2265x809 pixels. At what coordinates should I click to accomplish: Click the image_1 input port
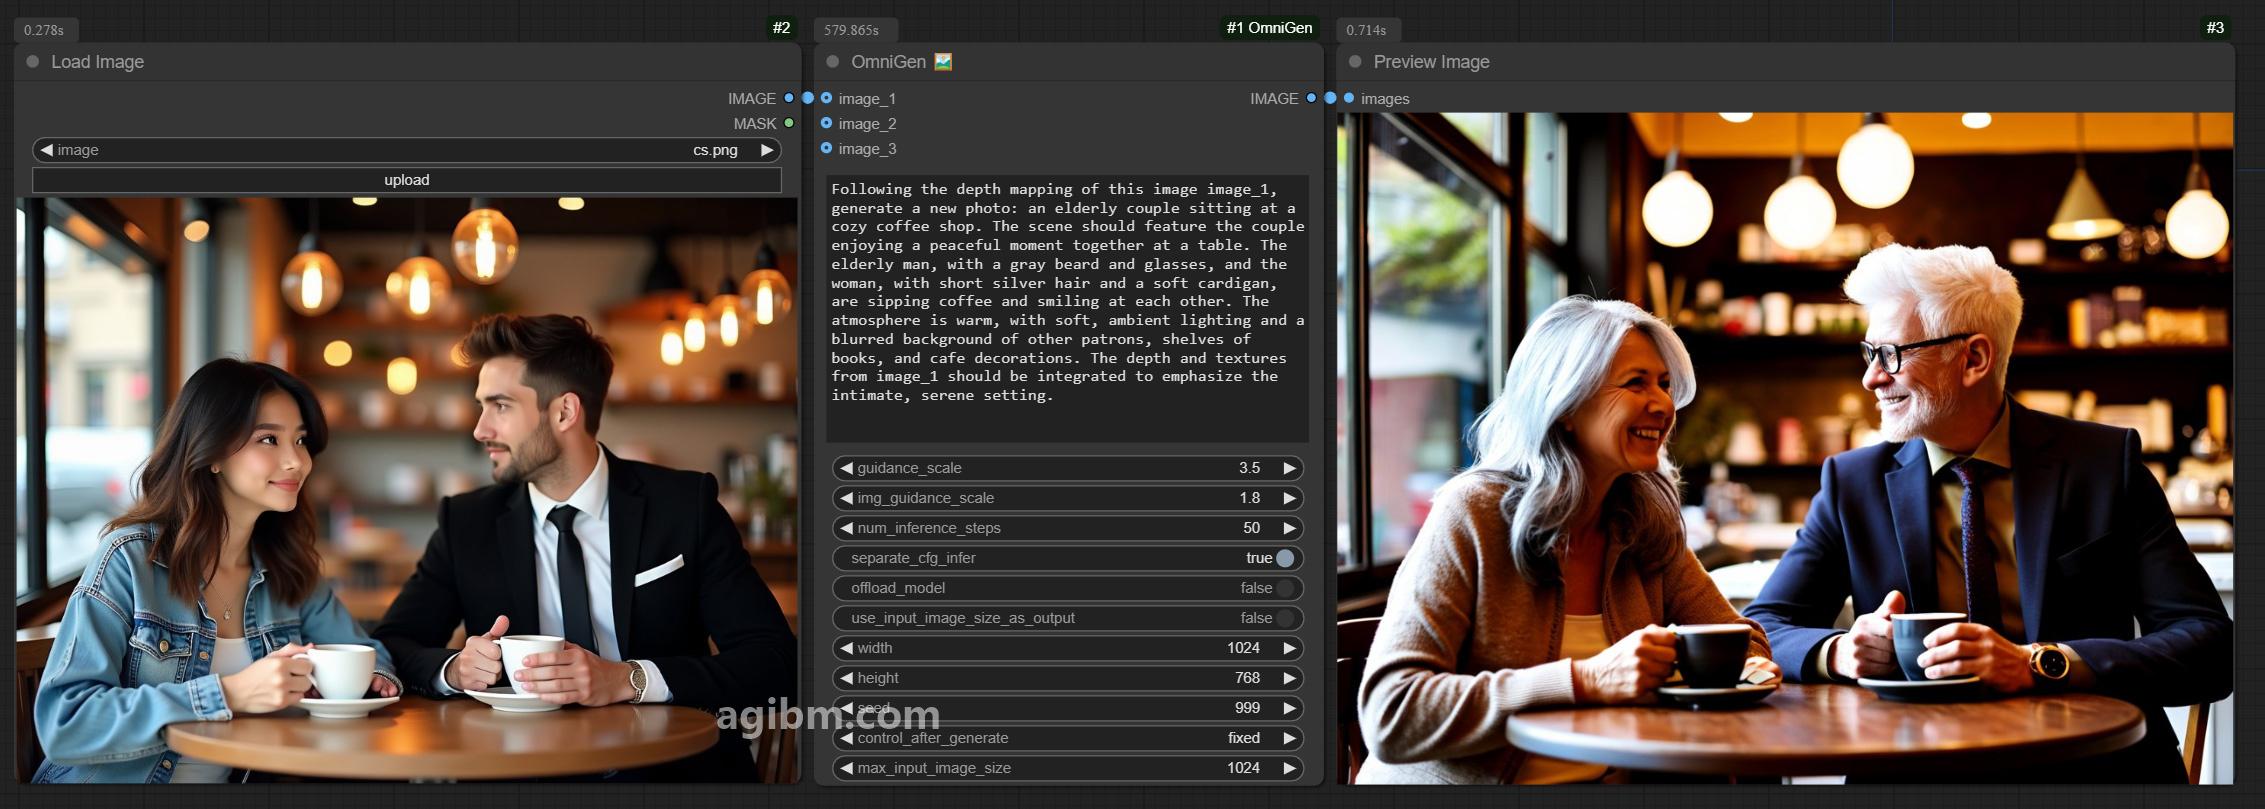pyautogui.click(x=826, y=98)
